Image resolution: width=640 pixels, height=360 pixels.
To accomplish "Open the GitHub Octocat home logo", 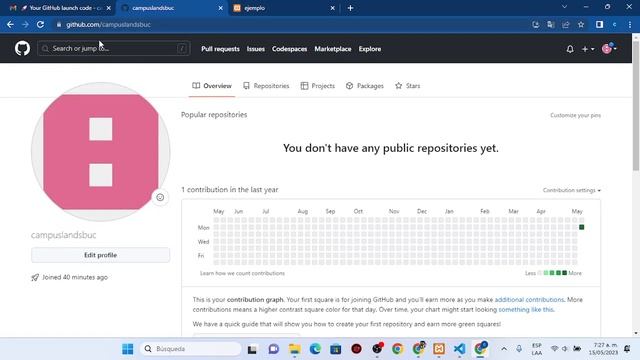I will click(x=22, y=49).
